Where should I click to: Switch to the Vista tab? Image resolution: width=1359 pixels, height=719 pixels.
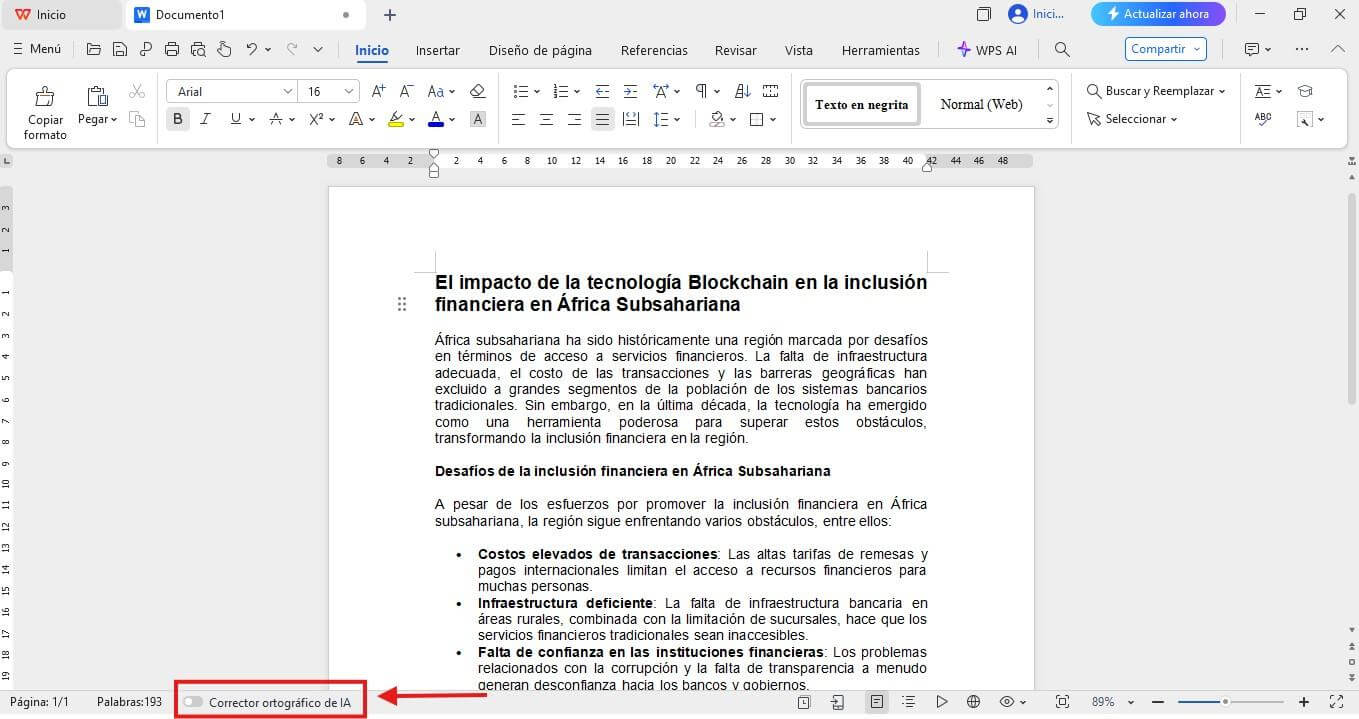coord(799,50)
